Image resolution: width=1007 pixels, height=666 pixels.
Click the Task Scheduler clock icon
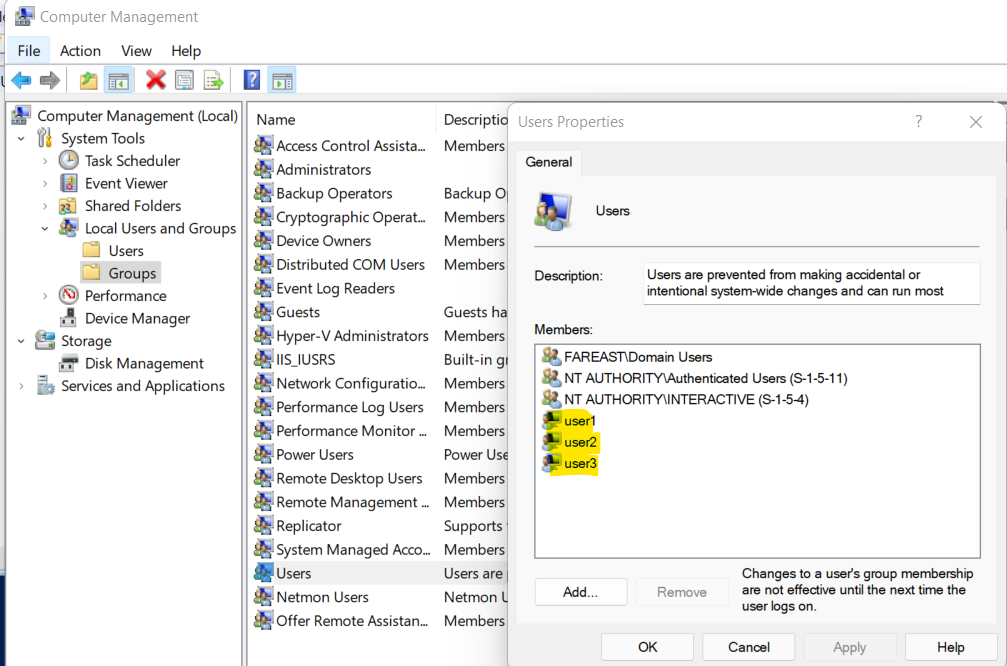click(69, 161)
